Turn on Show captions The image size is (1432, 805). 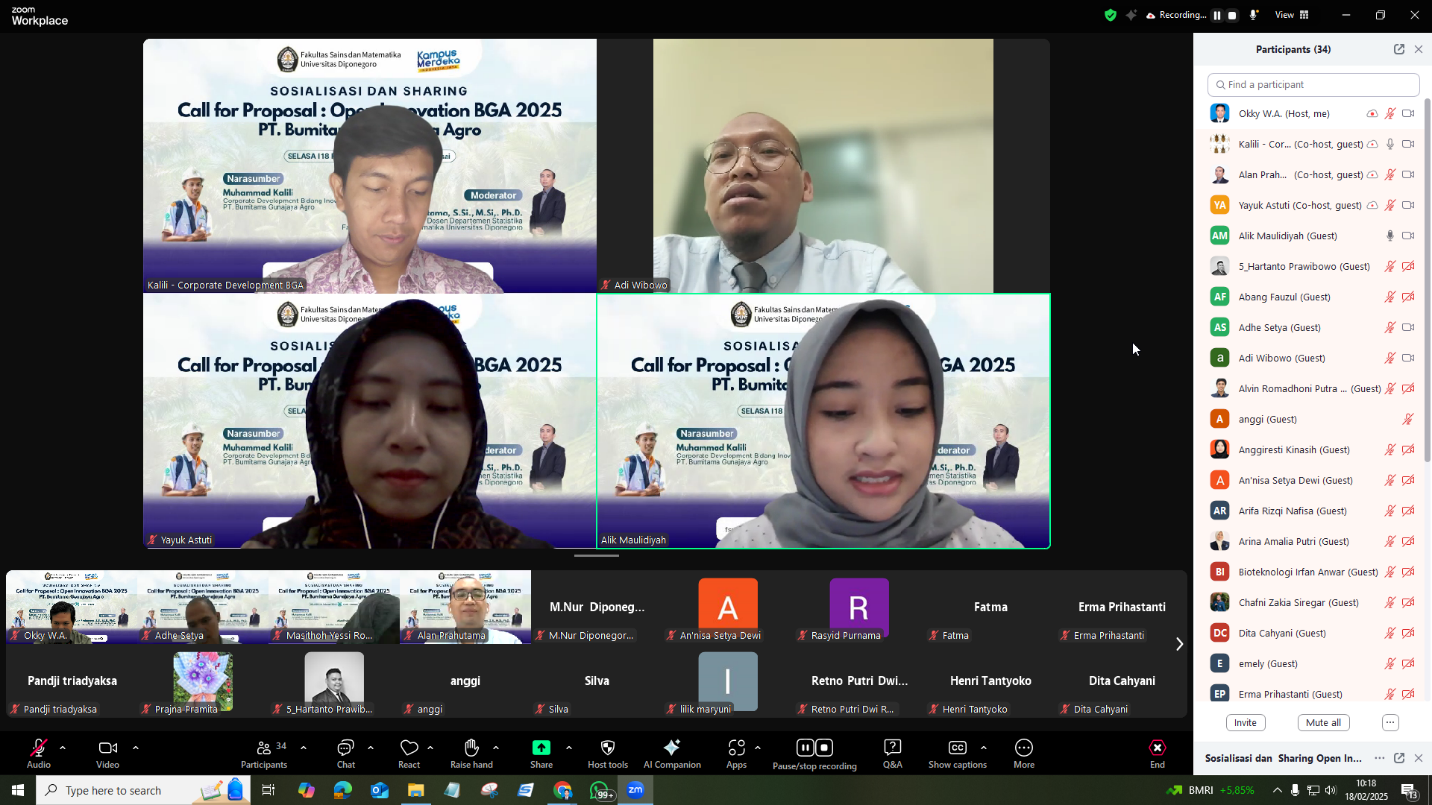957,753
